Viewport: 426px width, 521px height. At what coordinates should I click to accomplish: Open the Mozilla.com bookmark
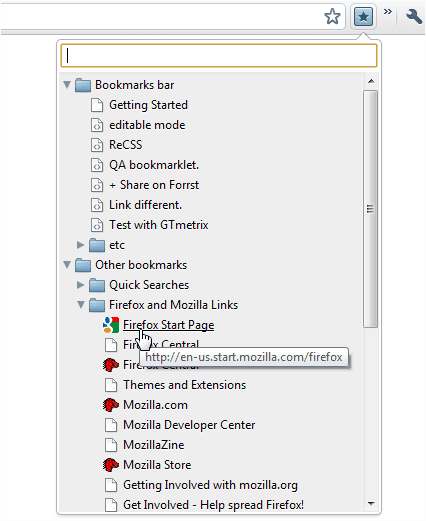tap(155, 405)
